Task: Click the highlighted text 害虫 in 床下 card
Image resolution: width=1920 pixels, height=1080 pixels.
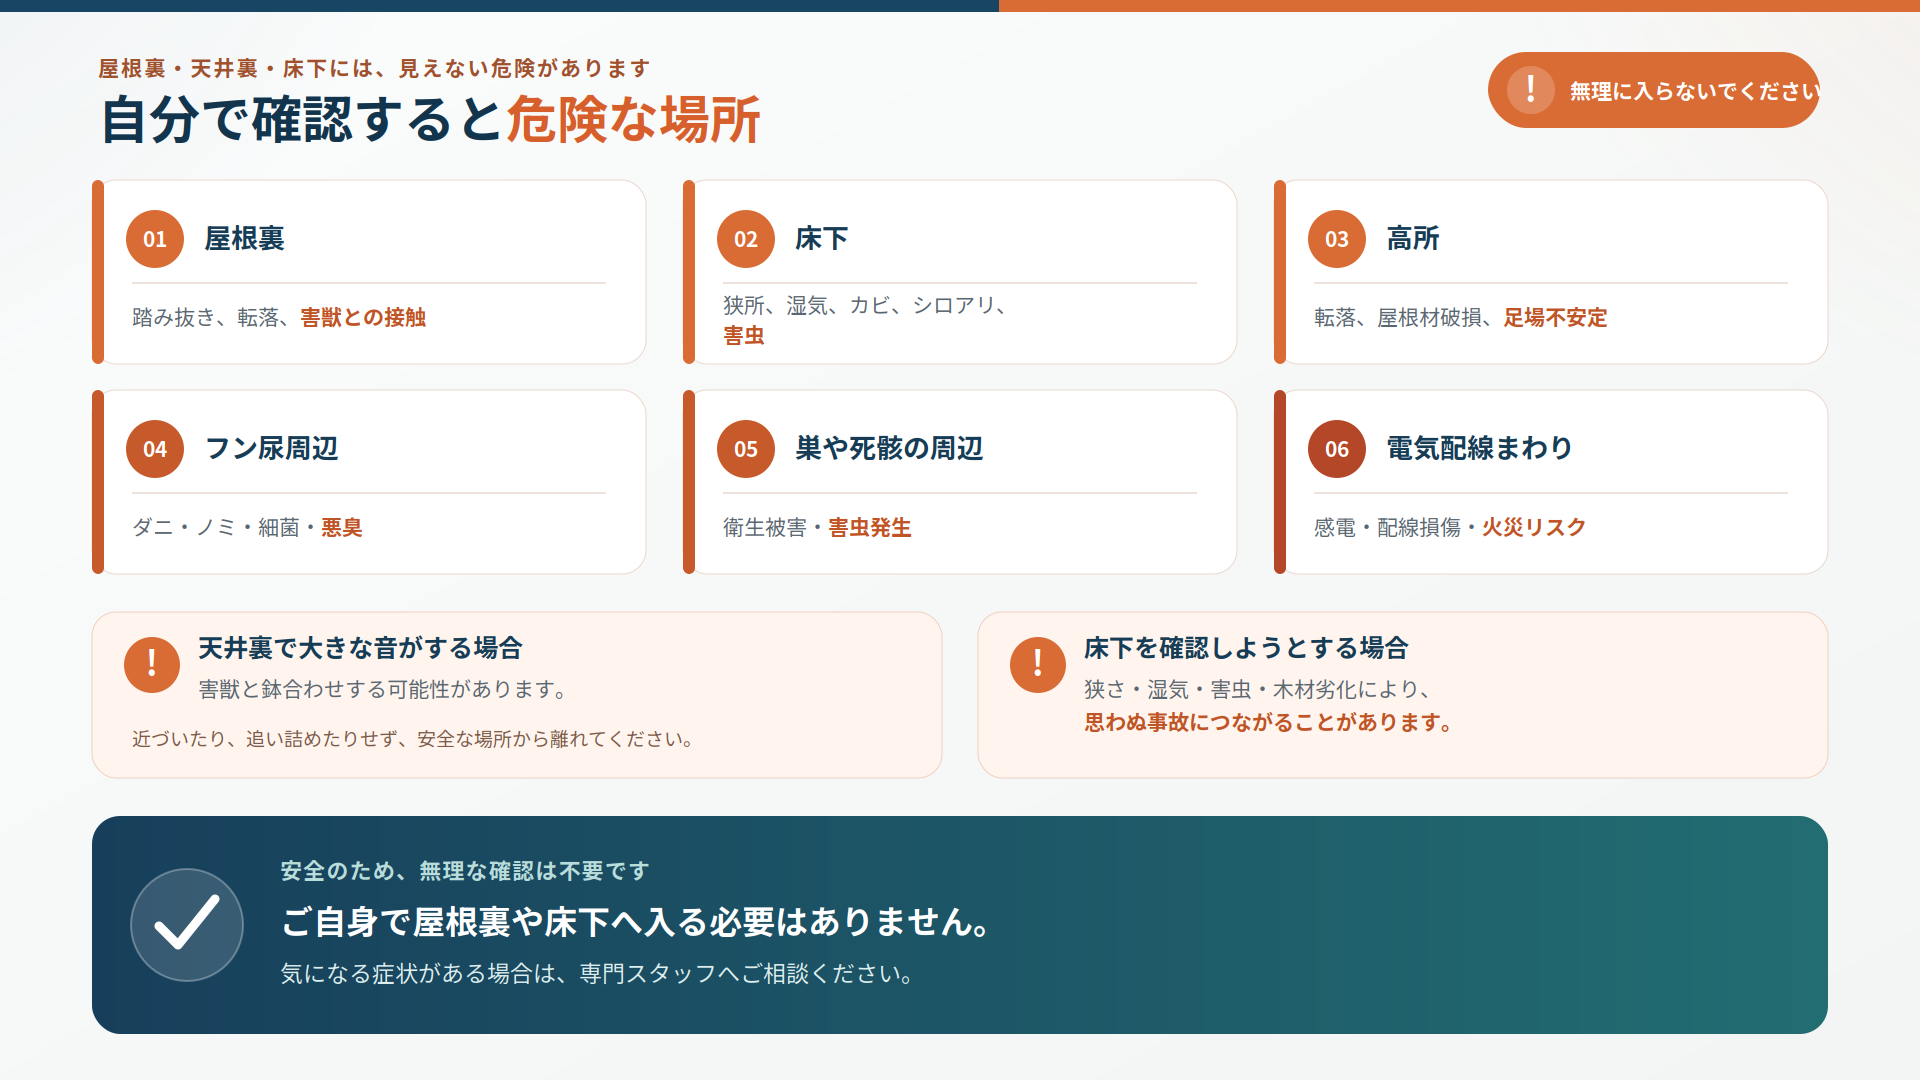Action: [744, 336]
